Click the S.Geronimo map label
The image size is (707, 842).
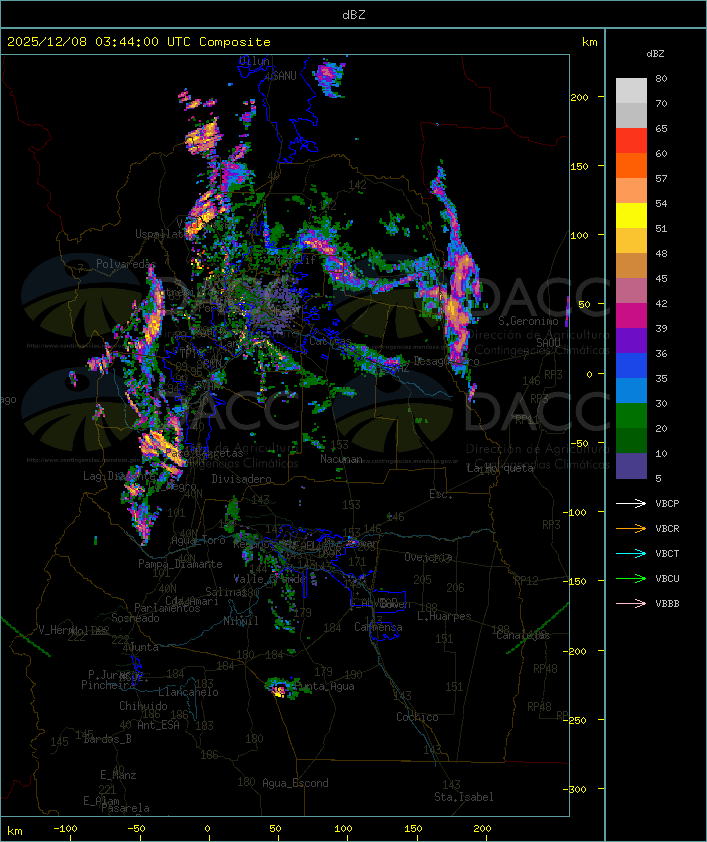[x=528, y=321]
